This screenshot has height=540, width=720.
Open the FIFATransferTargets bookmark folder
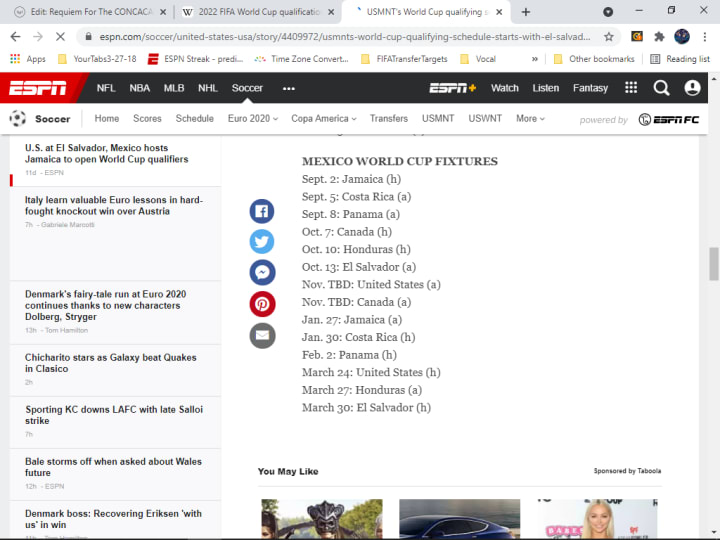point(404,59)
